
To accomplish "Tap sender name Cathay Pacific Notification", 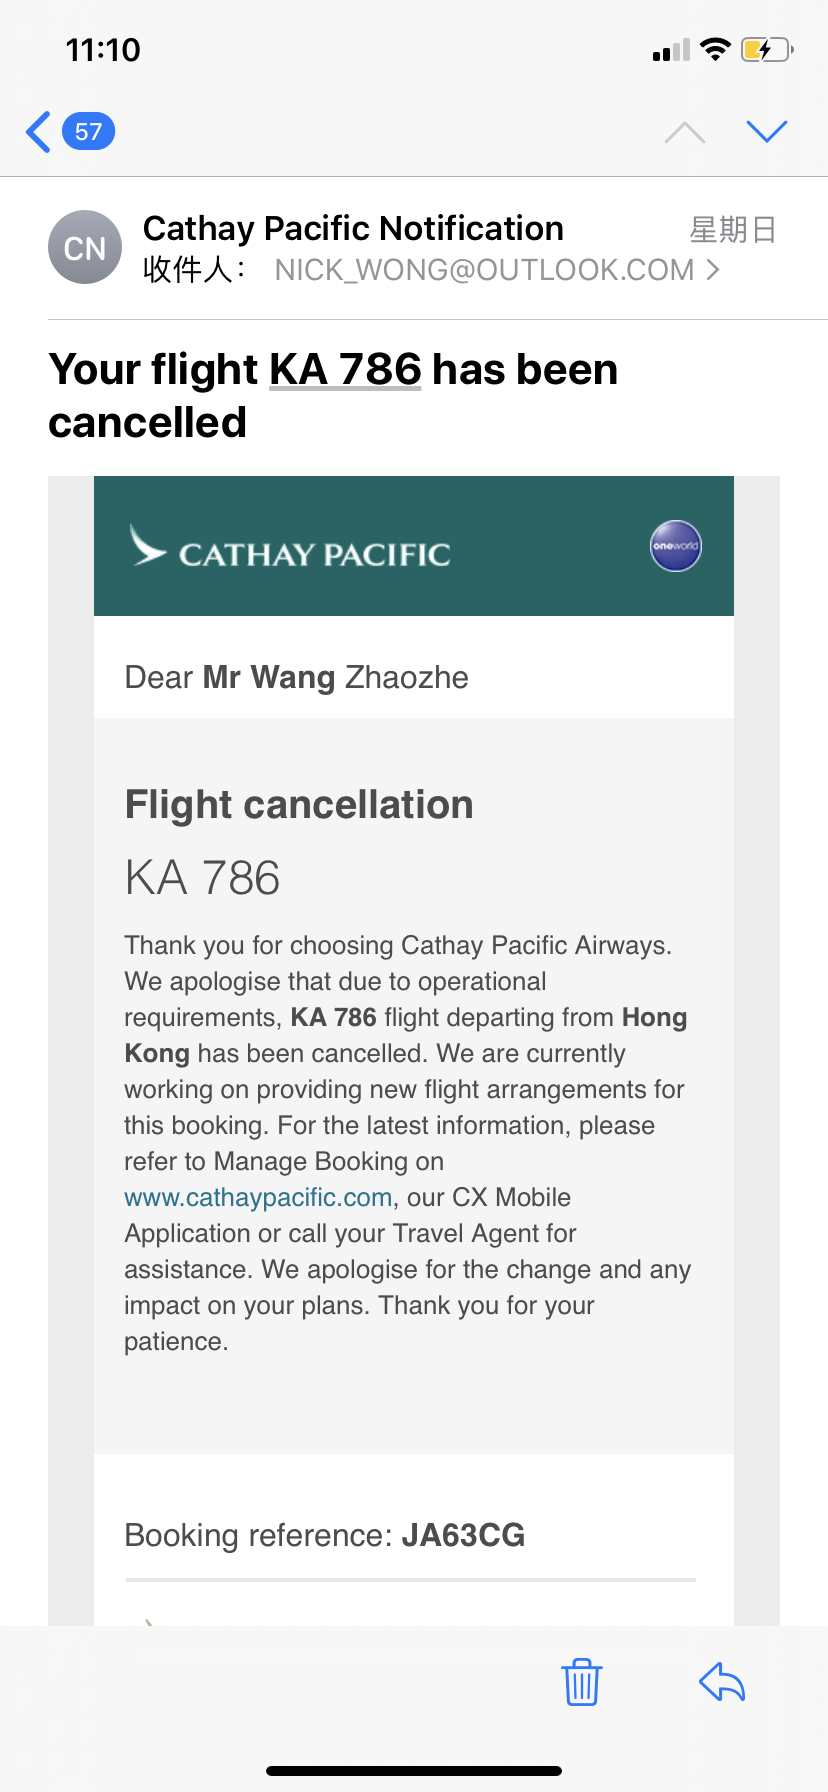I will (353, 228).
